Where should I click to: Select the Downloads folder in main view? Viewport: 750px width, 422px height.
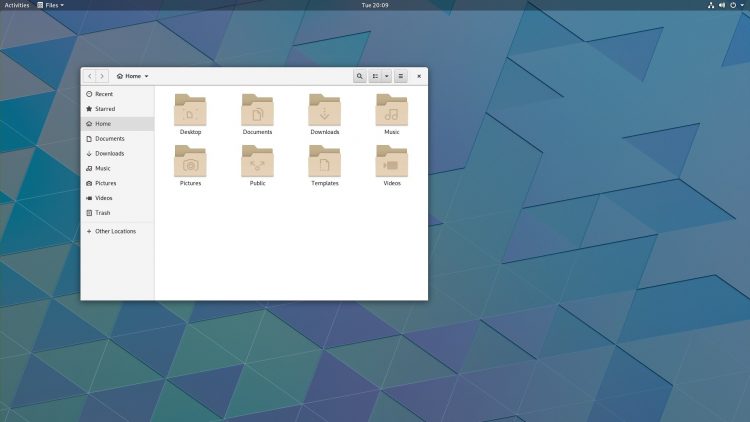coord(325,110)
